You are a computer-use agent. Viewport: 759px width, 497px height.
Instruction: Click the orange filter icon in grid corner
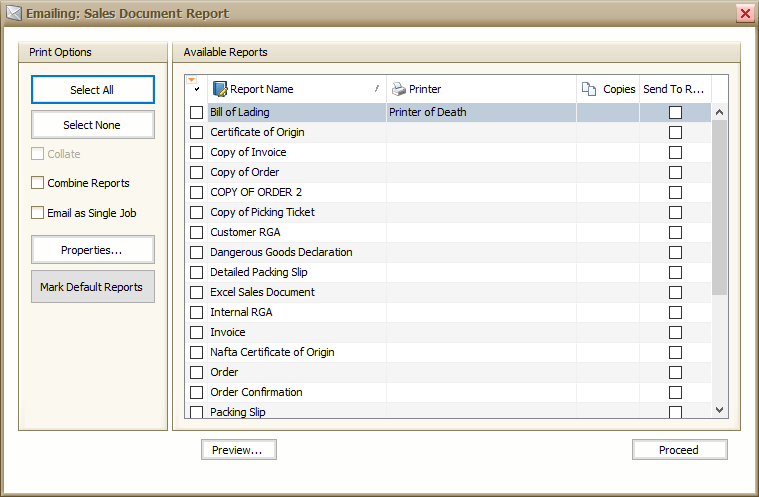(191, 80)
